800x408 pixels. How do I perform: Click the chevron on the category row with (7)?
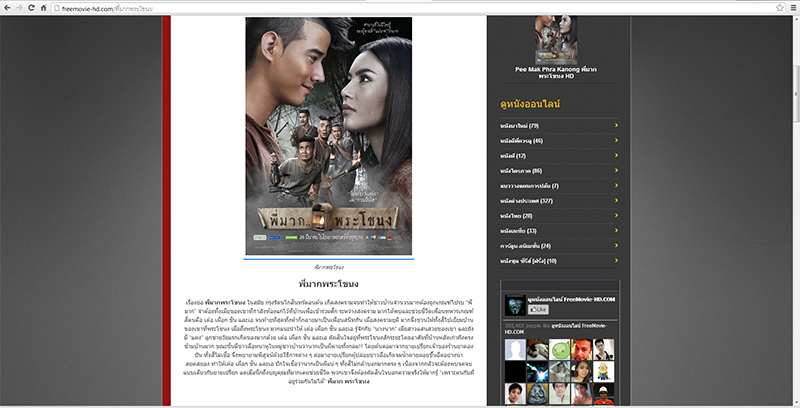(616, 185)
